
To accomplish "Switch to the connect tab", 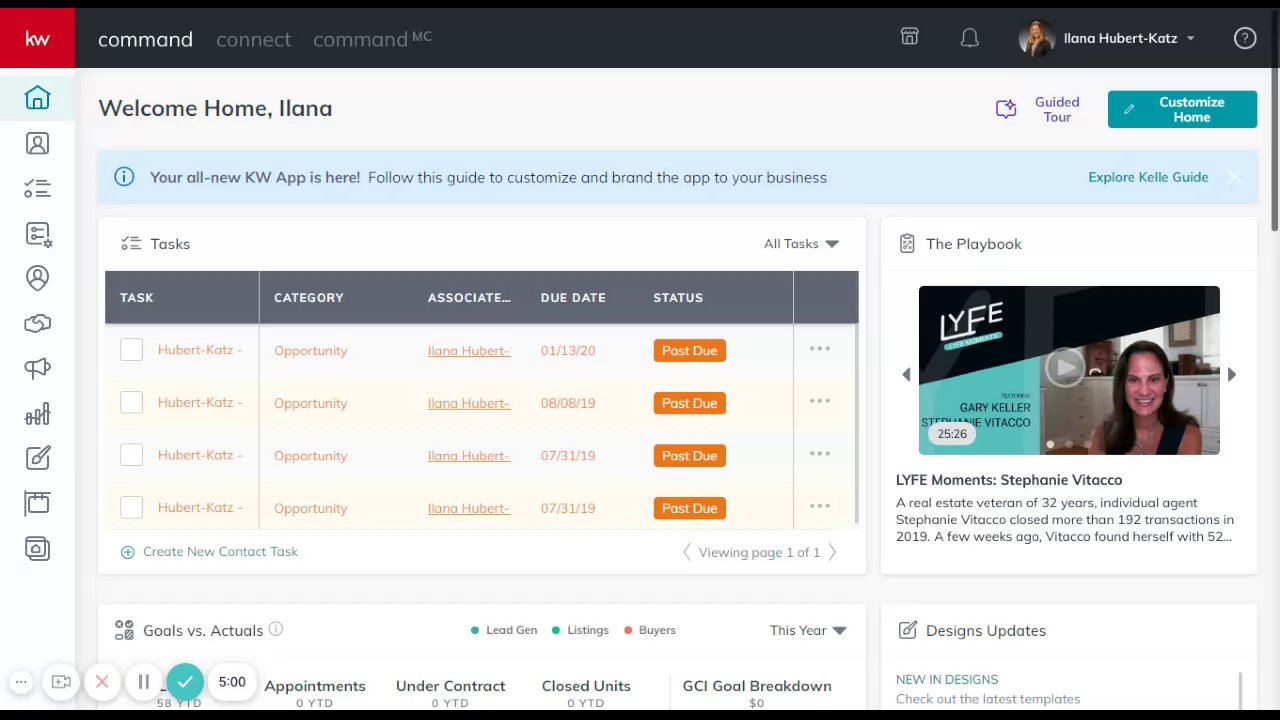I will (x=253, y=39).
